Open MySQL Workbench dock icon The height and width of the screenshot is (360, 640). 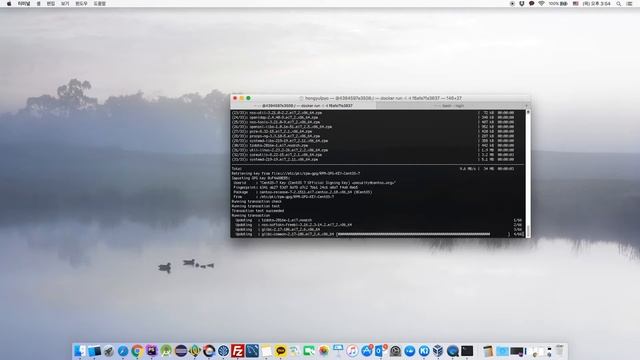[252, 351]
